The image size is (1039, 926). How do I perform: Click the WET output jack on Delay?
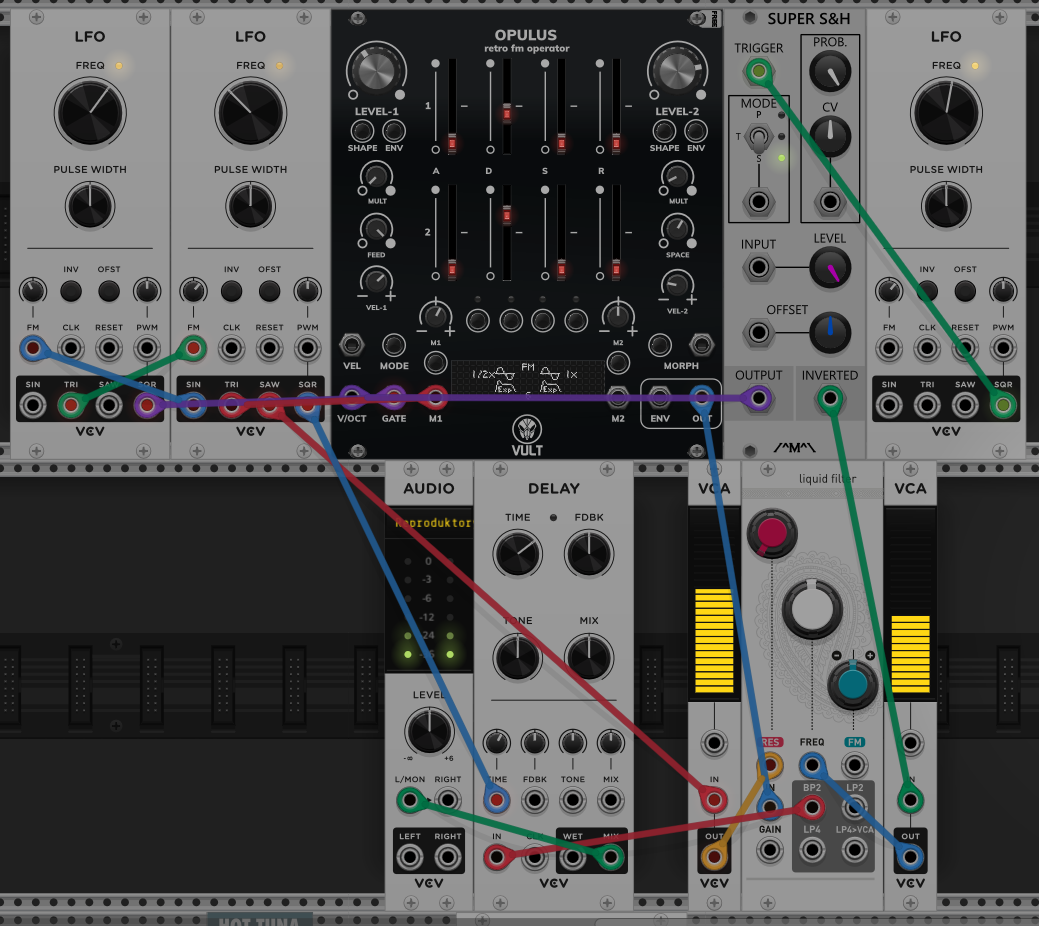(x=573, y=858)
